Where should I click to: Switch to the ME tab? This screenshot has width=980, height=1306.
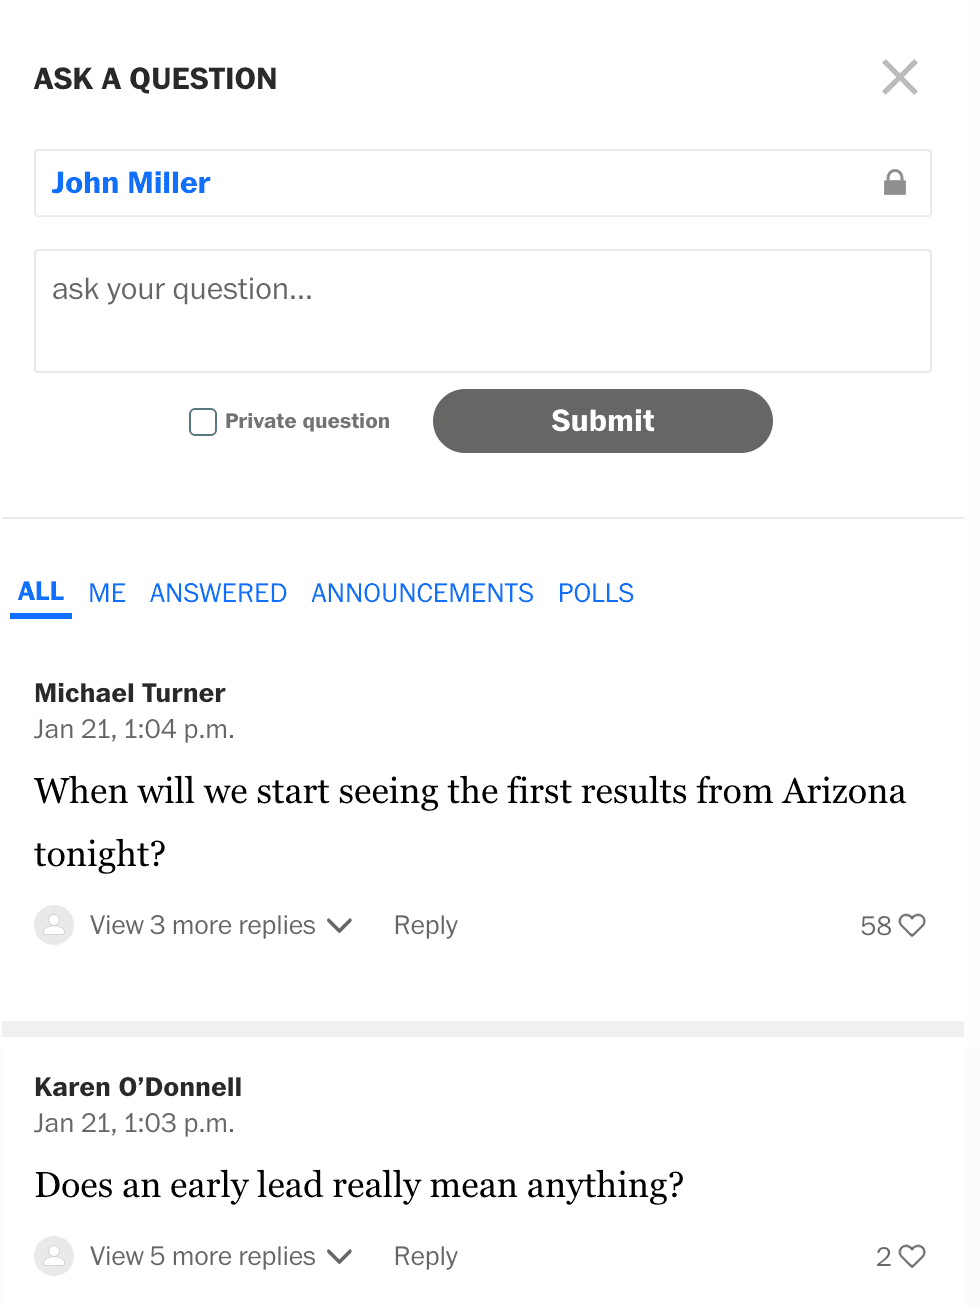coord(107,593)
